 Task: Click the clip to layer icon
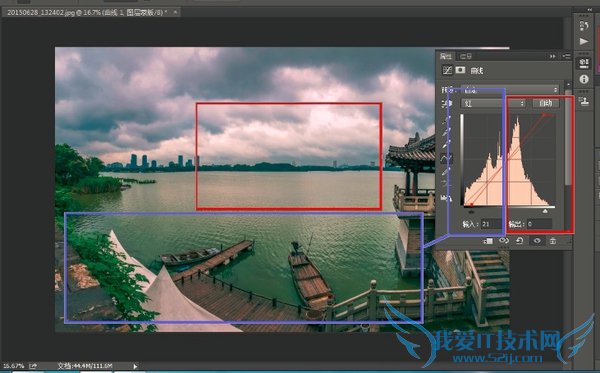tap(488, 241)
